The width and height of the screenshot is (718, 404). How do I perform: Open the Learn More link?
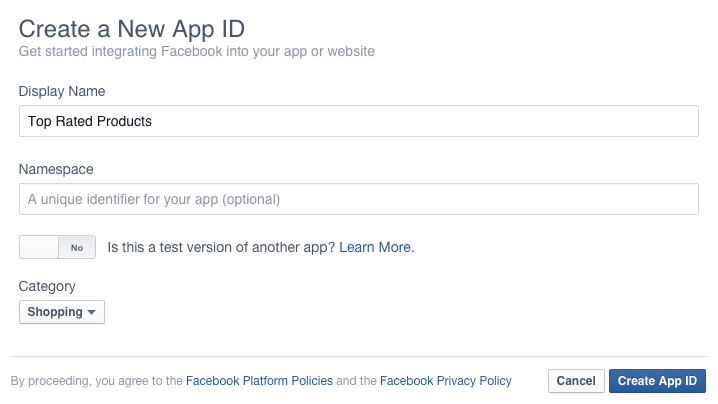click(x=375, y=247)
